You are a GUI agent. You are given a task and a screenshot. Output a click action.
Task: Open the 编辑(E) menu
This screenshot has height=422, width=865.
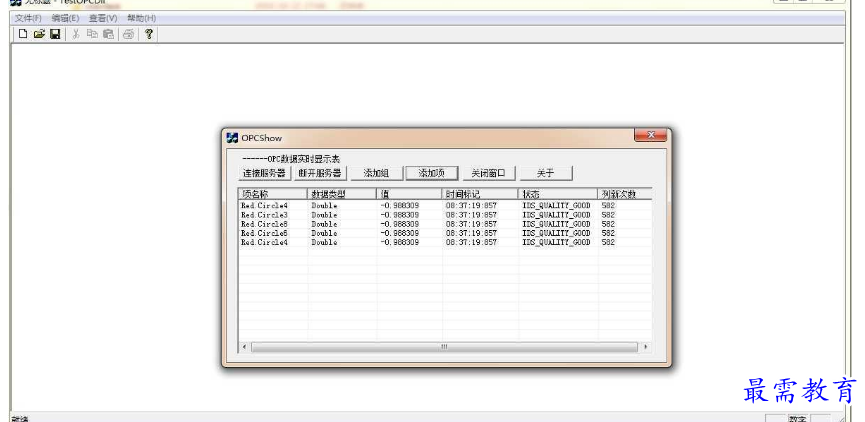tap(65, 18)
